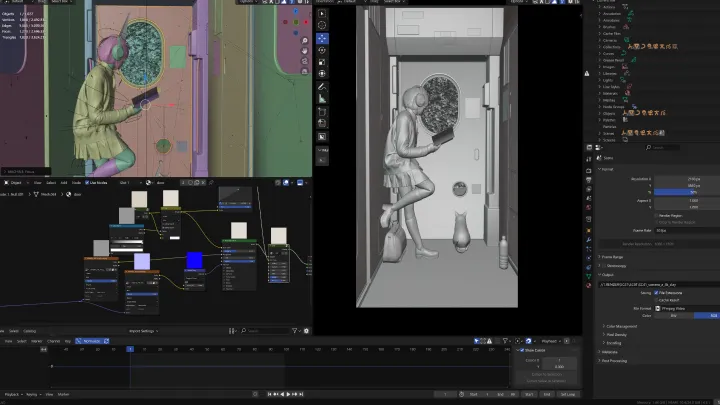Screen dimensions: 720x405
Task: Select the Select Box tool in viewport toolbar
Action: 322,14
